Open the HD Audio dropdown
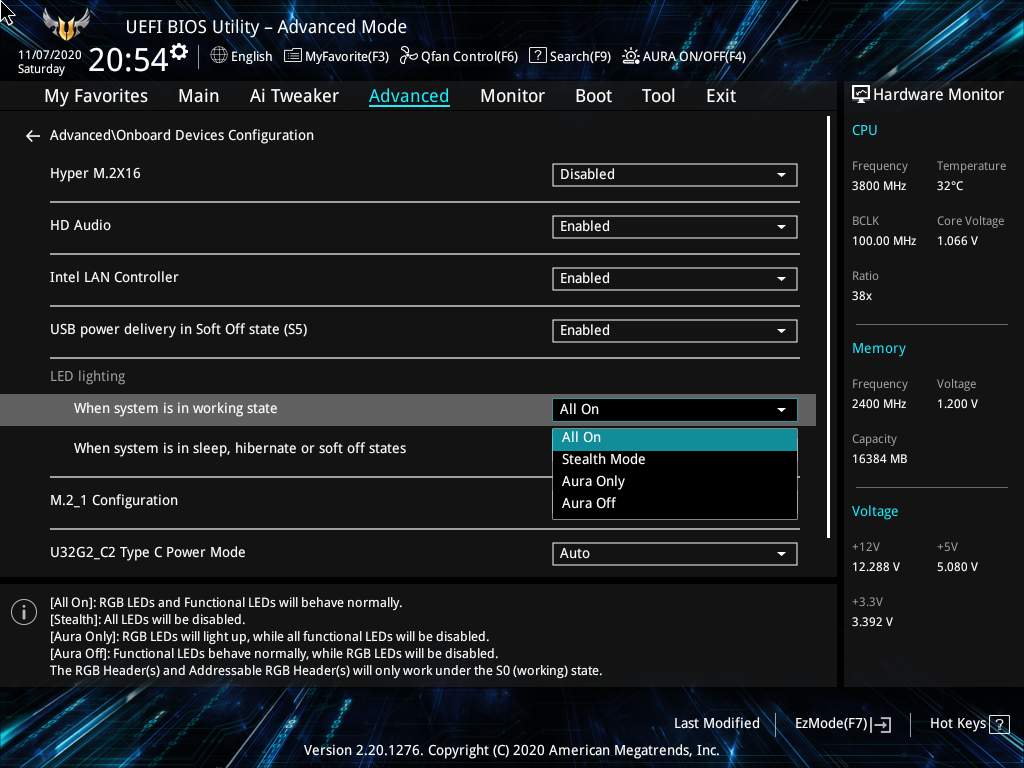1024x768 pixels. point(674,226)
